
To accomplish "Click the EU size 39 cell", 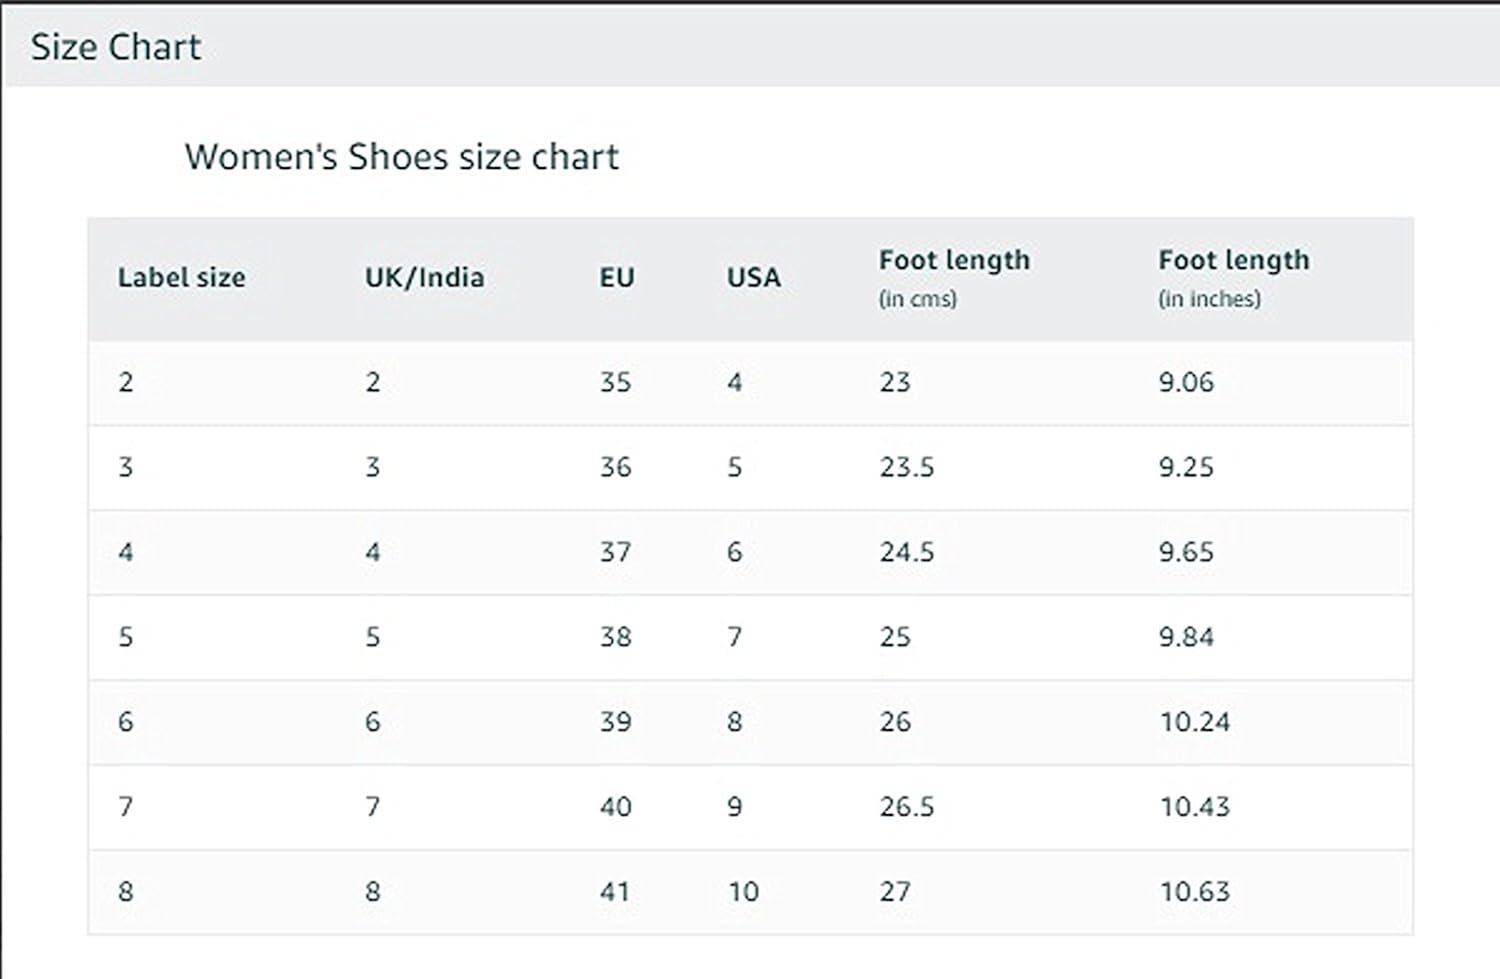I will [615, 722].
